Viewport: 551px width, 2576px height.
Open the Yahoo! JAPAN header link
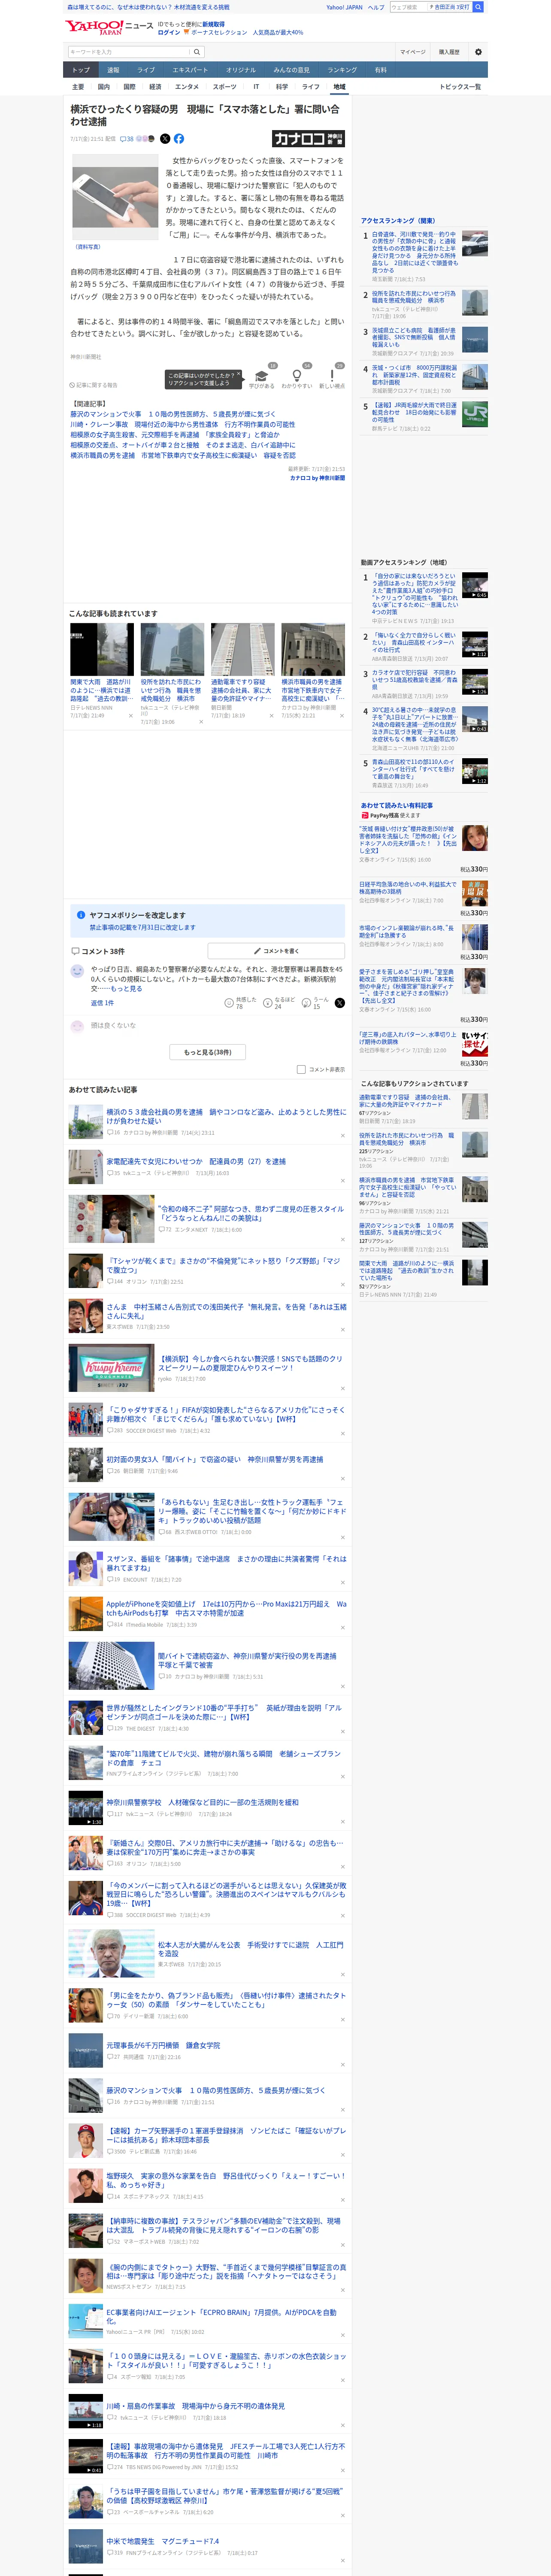(344, 7)
